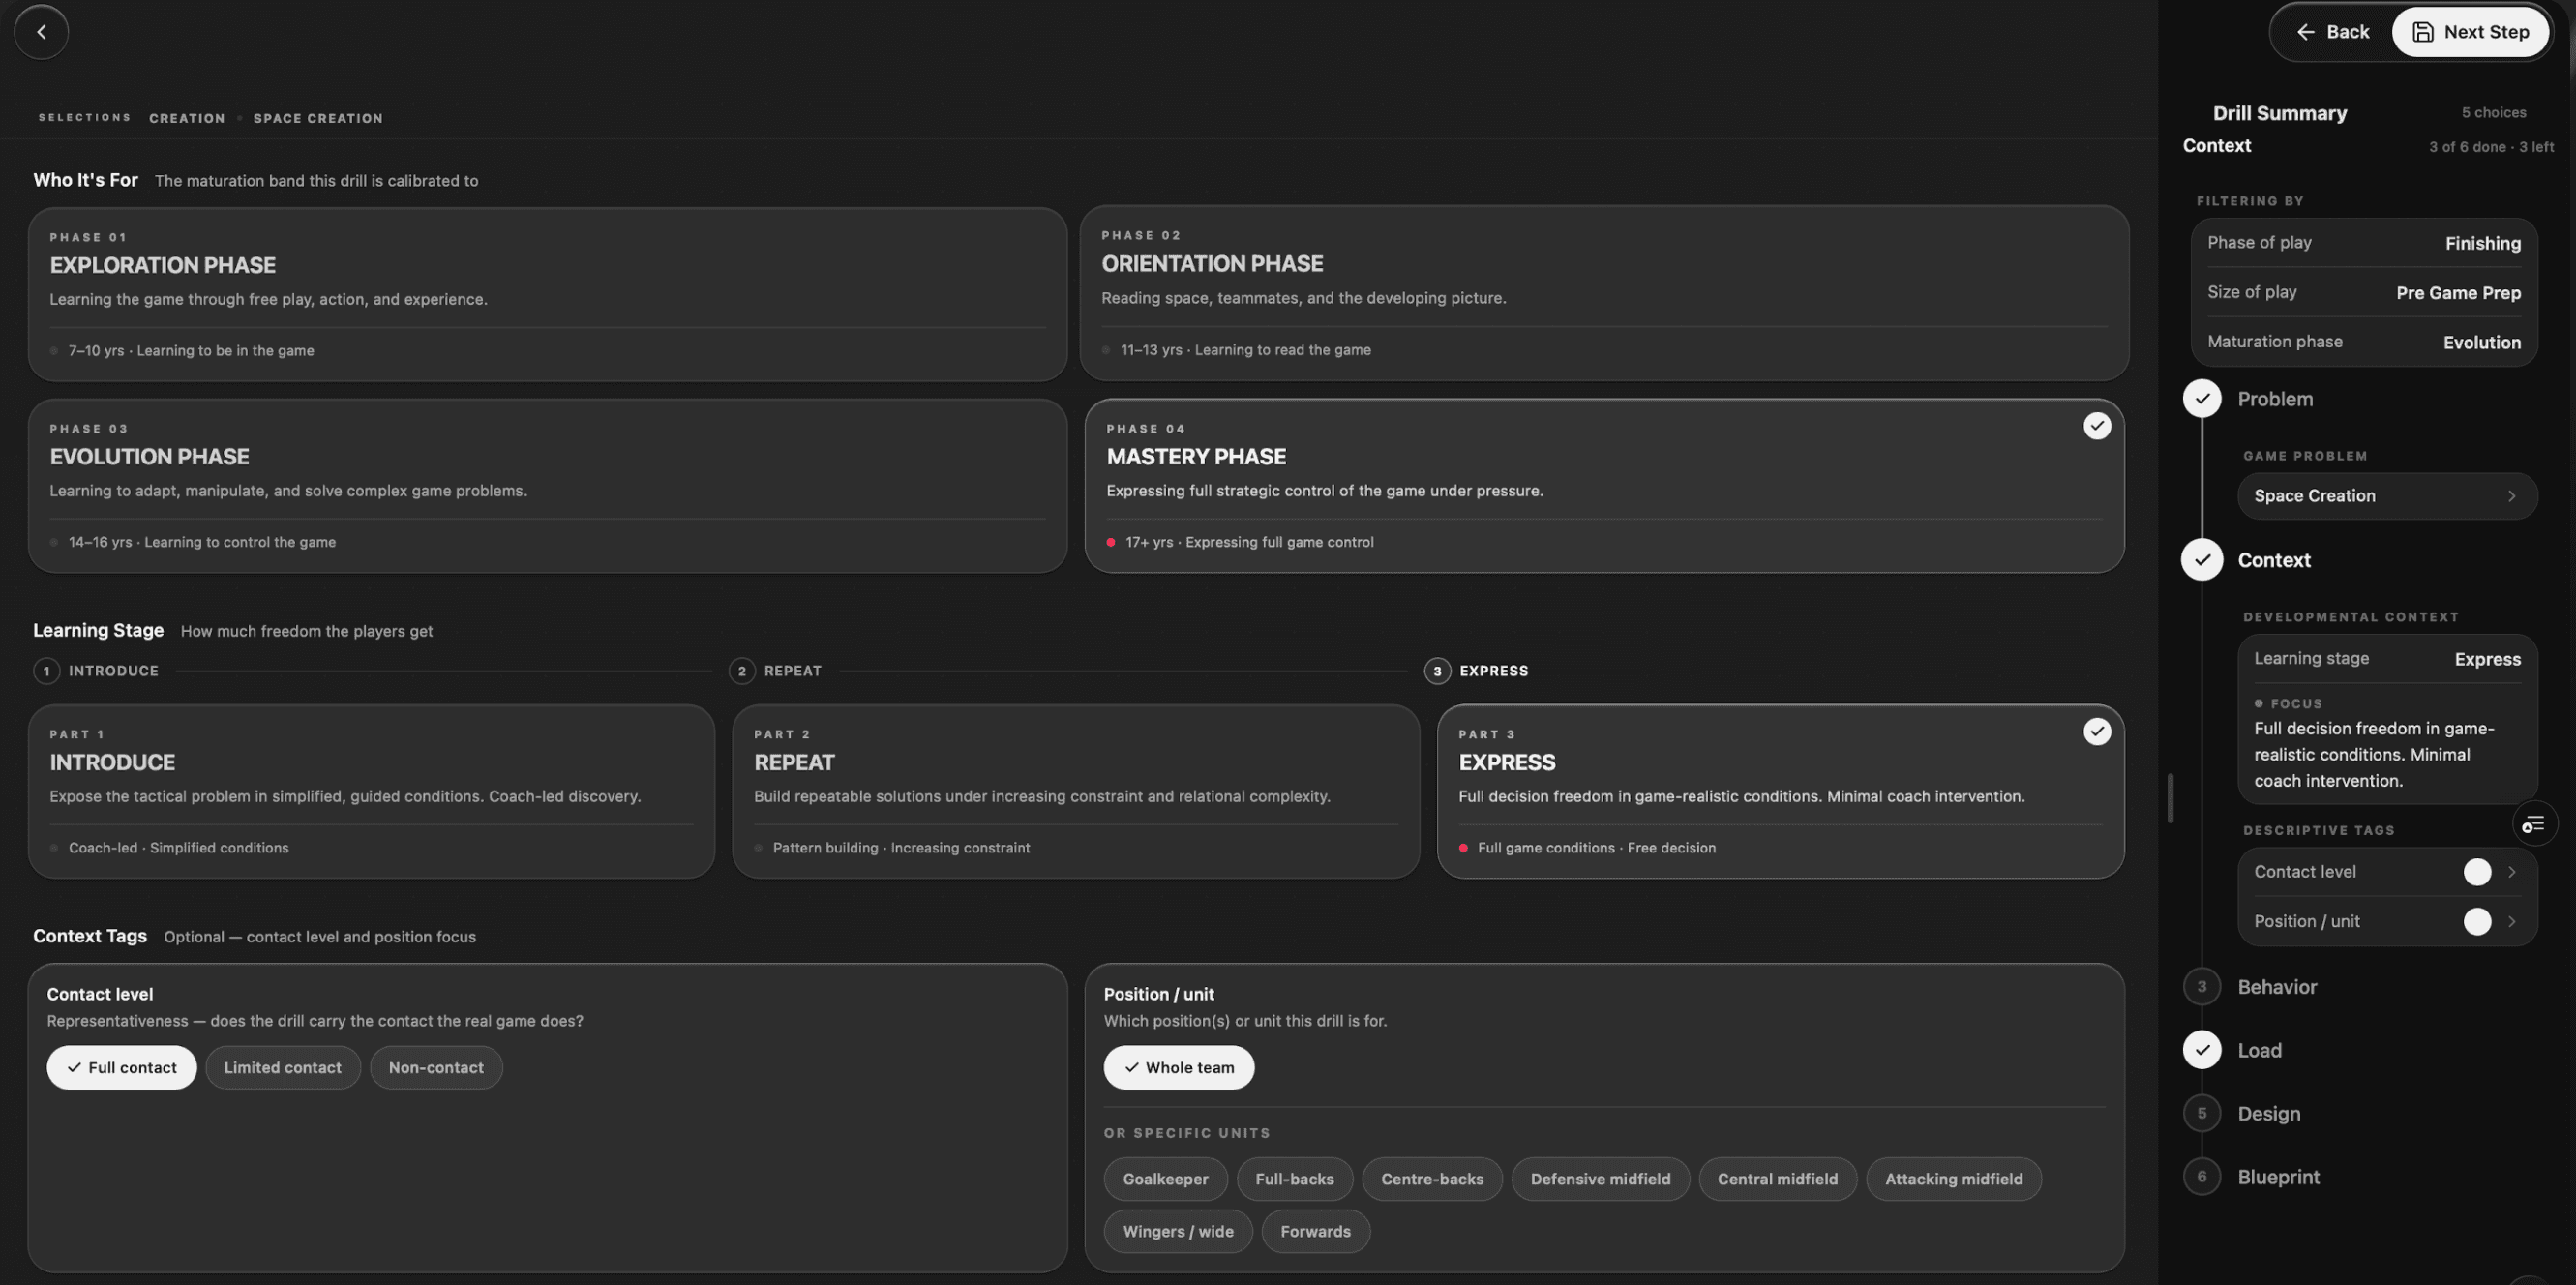Click the Design step number 5 circle
The image size is (2576, 1285).
(2202, 1114)
